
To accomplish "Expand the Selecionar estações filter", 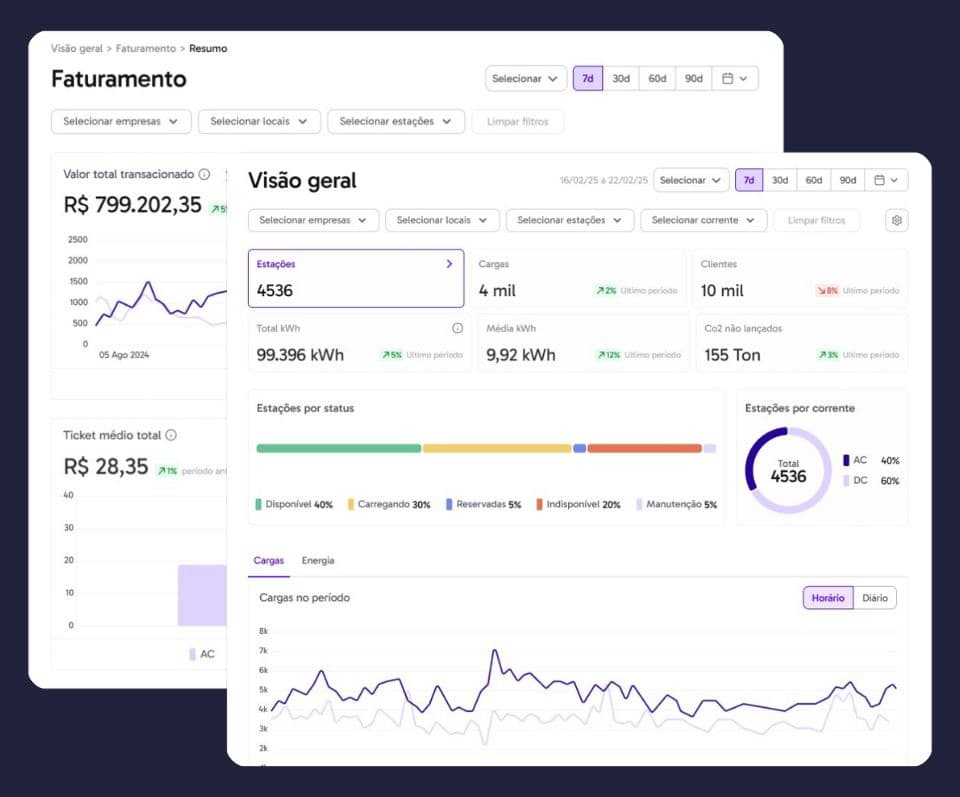I will [x=570, y=220].
